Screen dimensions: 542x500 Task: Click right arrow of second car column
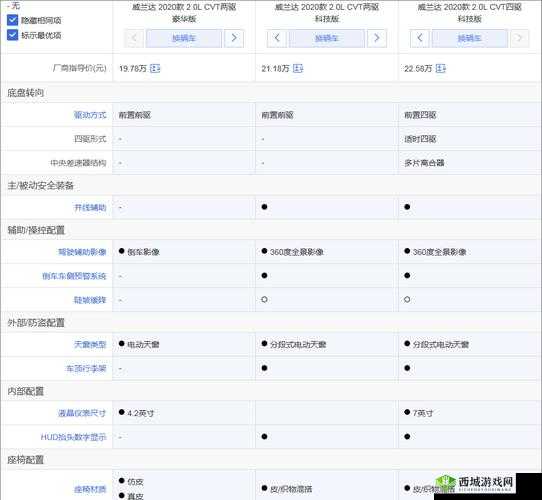377,38
